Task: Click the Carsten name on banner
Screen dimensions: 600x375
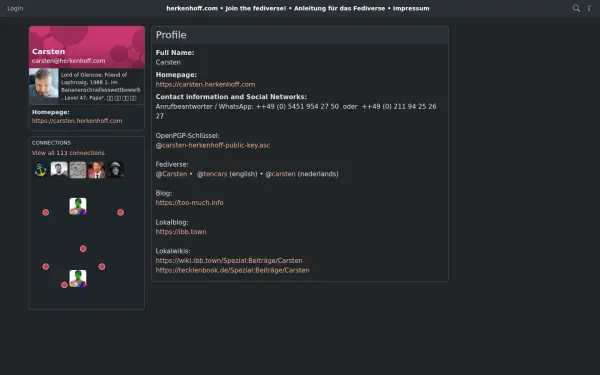Action: pos(48,51)
